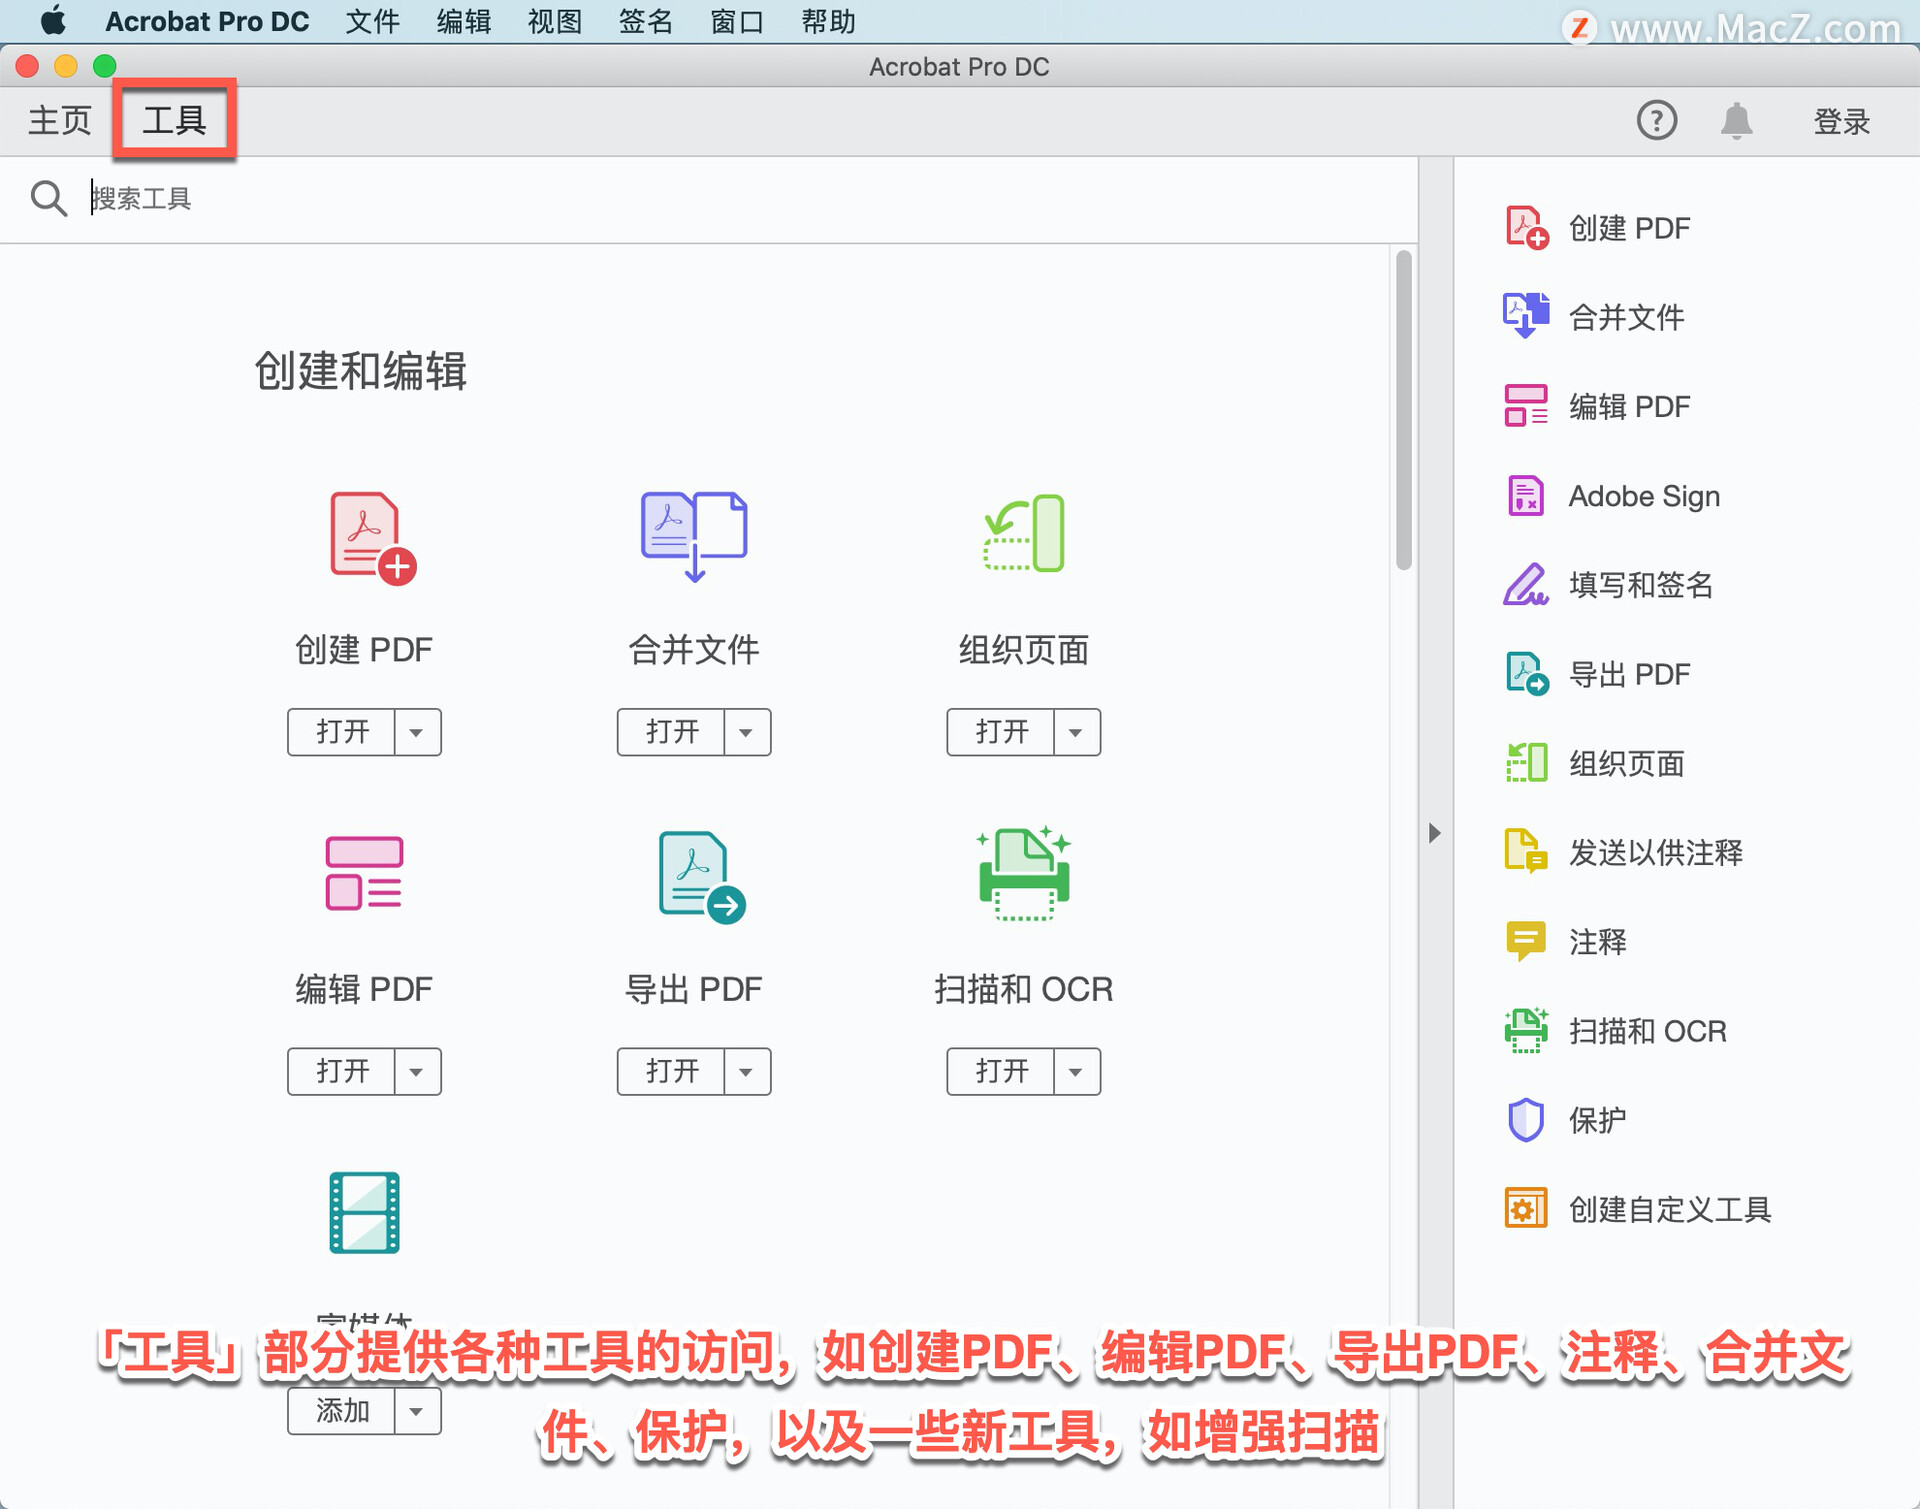Image resolution: width=1920 pixels, height=1509 pixels.
Task: Click the Edit PDF (编辑 PDF) large icon
Action: (364, 873)
